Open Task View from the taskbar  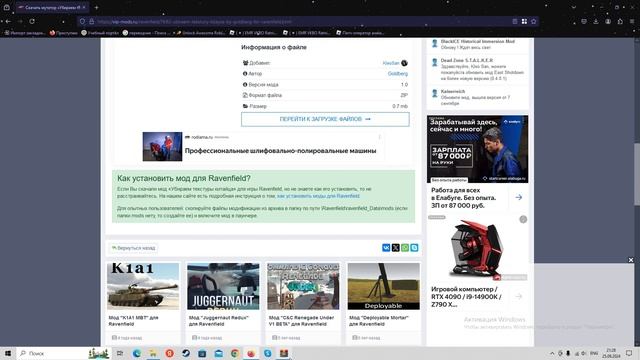tap(120, 353)
